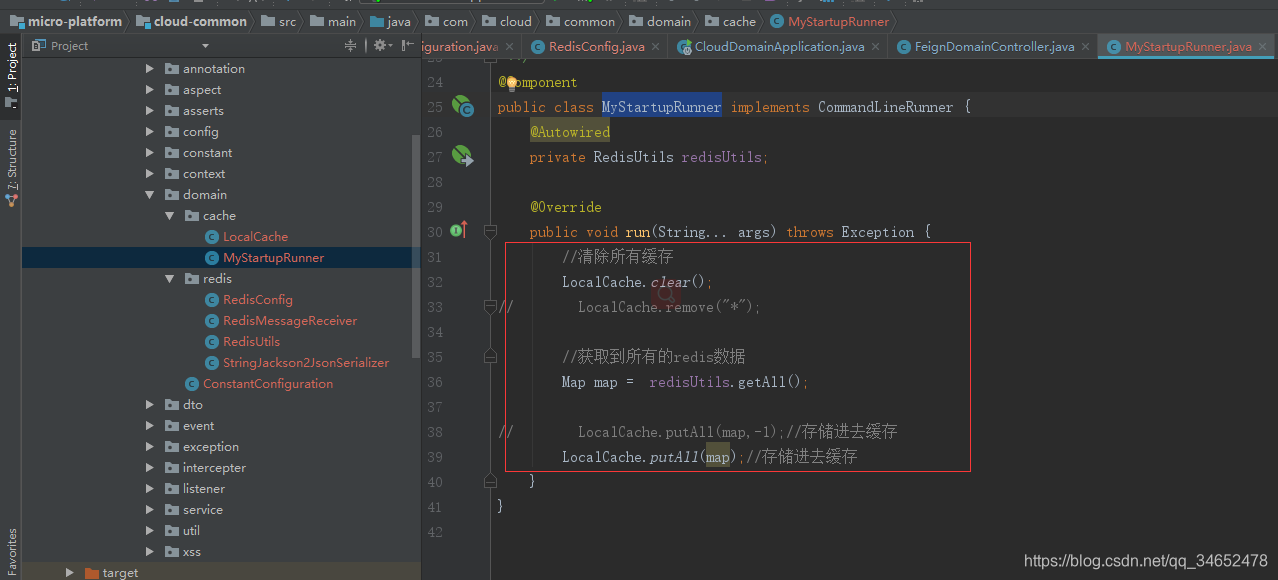1278x580 pixels.
Task: Collapse the run method with the line 30 fold marker
Action: coord(490,231)
